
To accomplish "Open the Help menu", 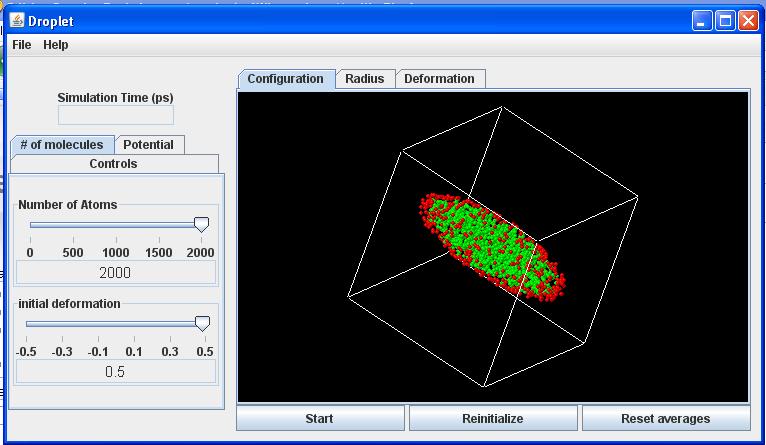I will tap(56, 45).
